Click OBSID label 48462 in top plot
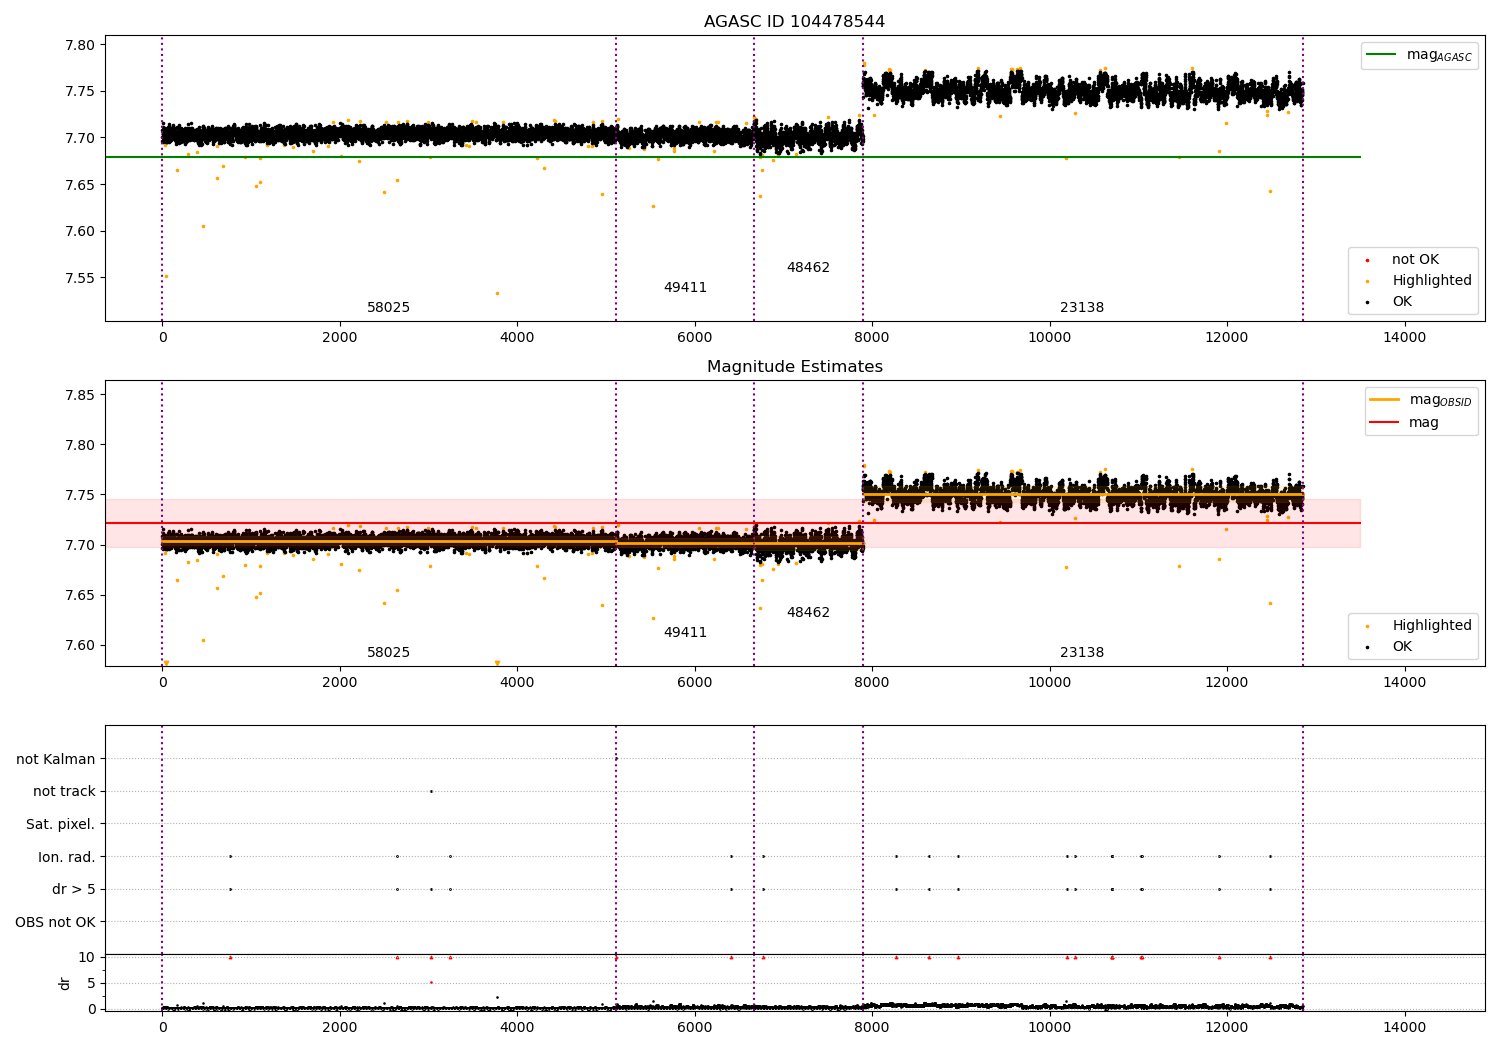The width and height of the screenshot is (1500, 1050). (x=808, y=268)
